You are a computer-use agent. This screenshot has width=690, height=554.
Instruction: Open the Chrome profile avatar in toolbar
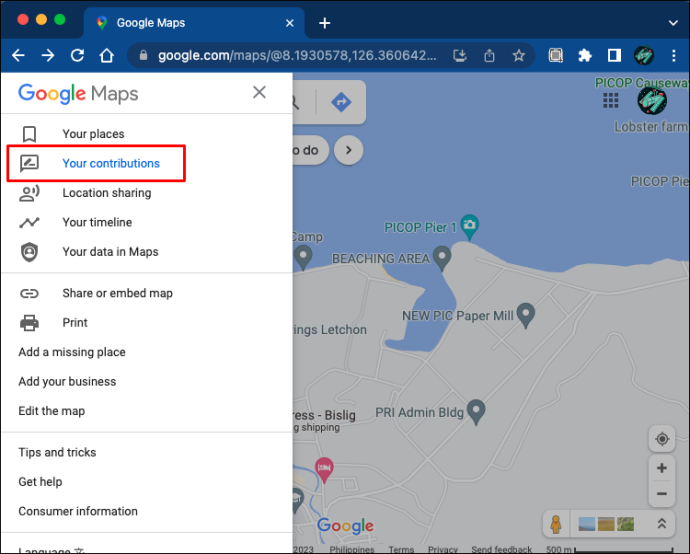point(644,55)
